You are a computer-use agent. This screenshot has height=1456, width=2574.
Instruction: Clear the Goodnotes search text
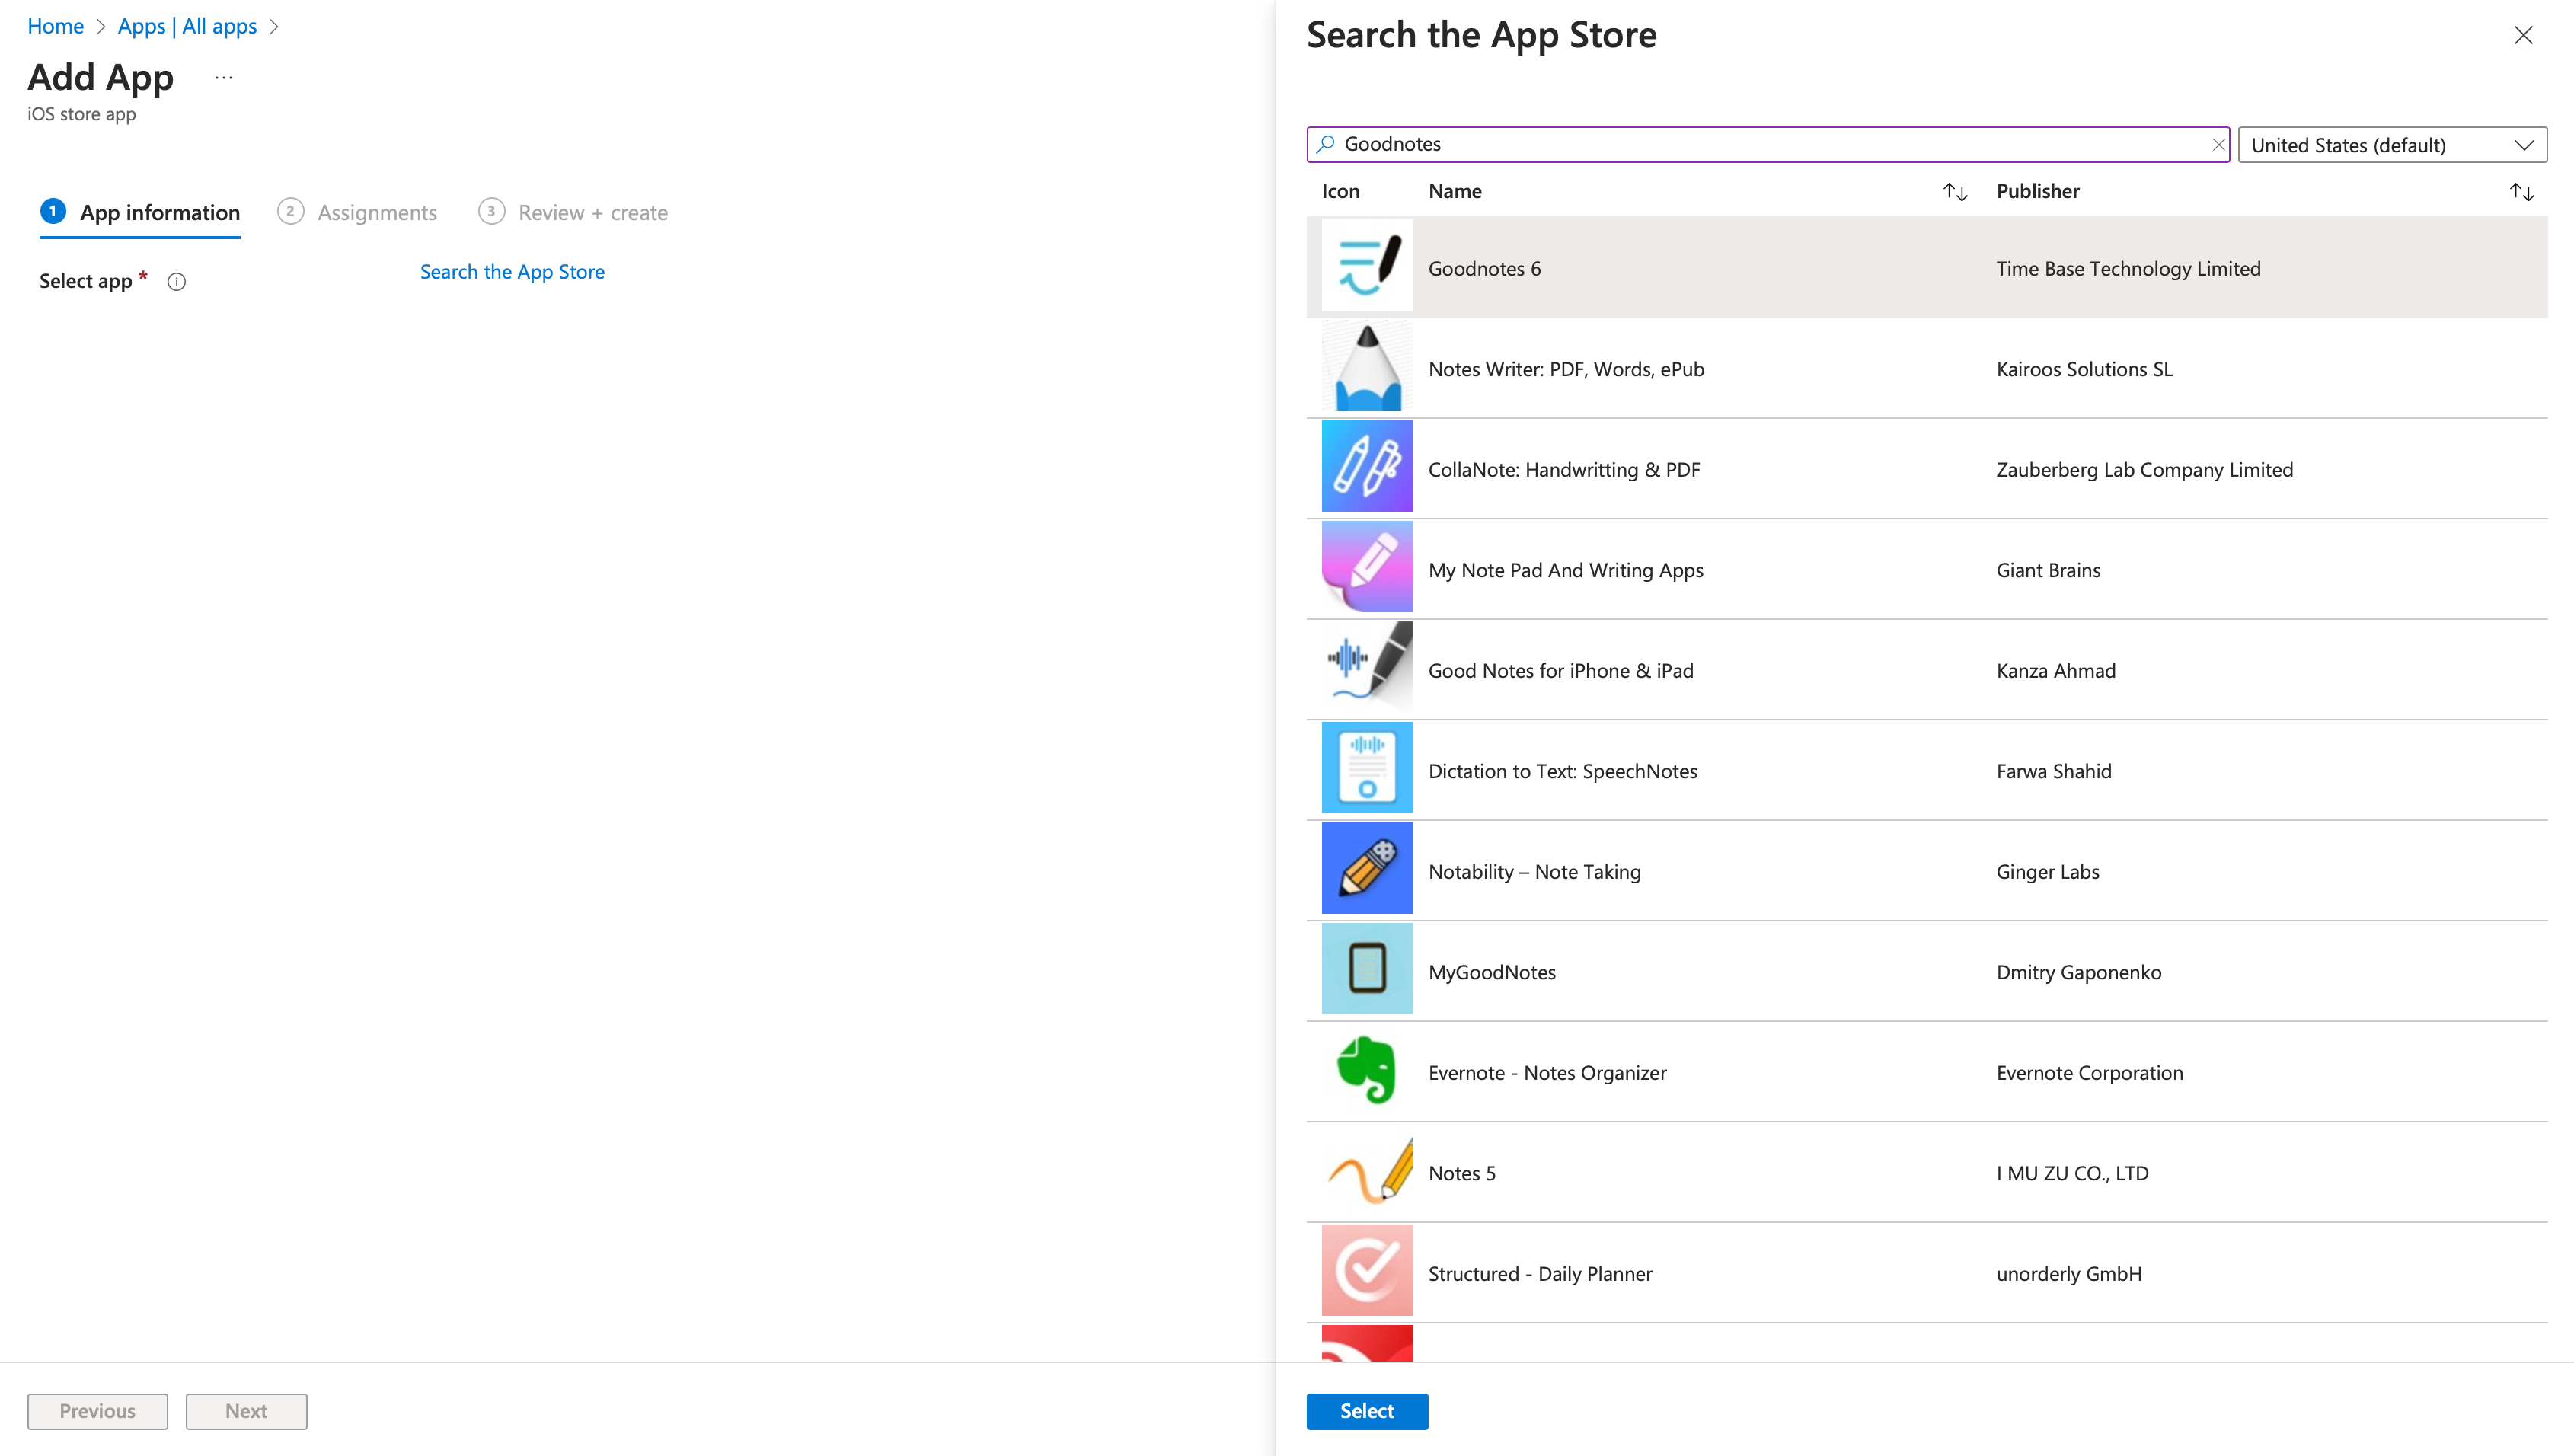click(2217, 145)
